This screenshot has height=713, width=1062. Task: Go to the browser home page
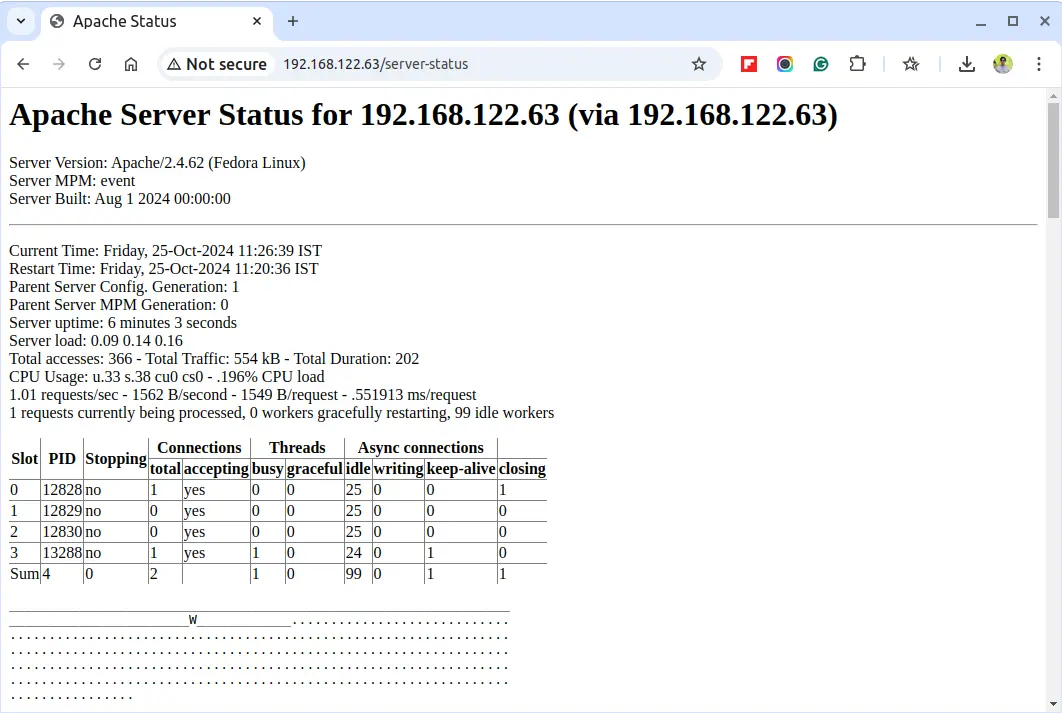point(130,63)
